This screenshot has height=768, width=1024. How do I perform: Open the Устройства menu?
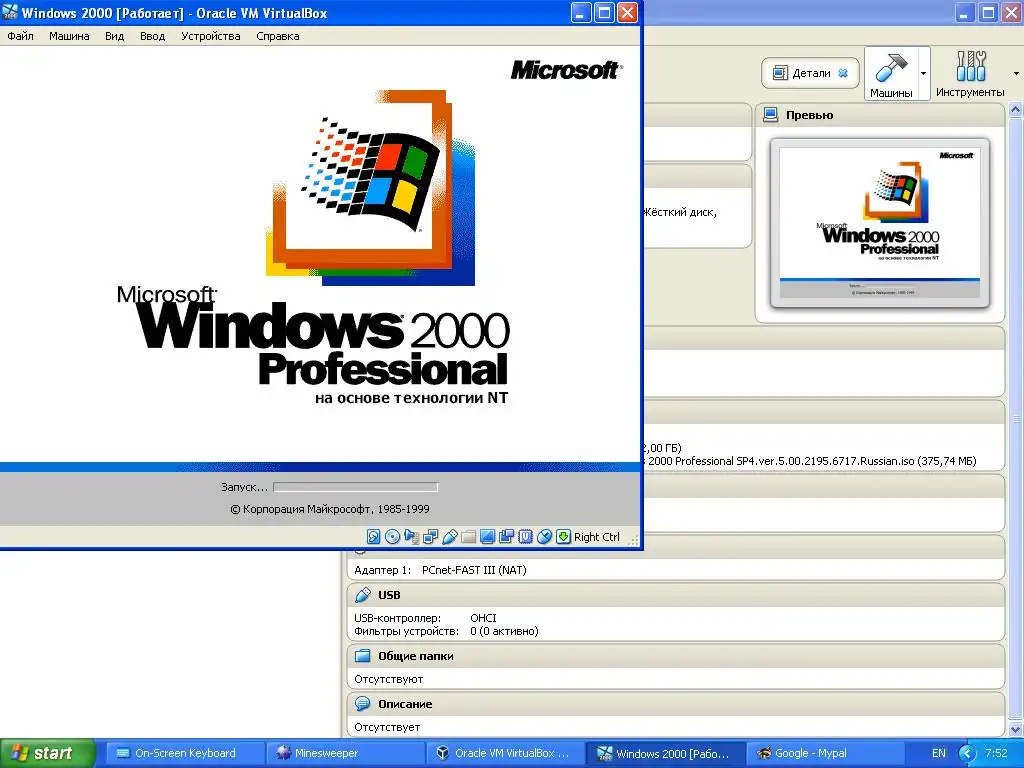pos(210,36)
